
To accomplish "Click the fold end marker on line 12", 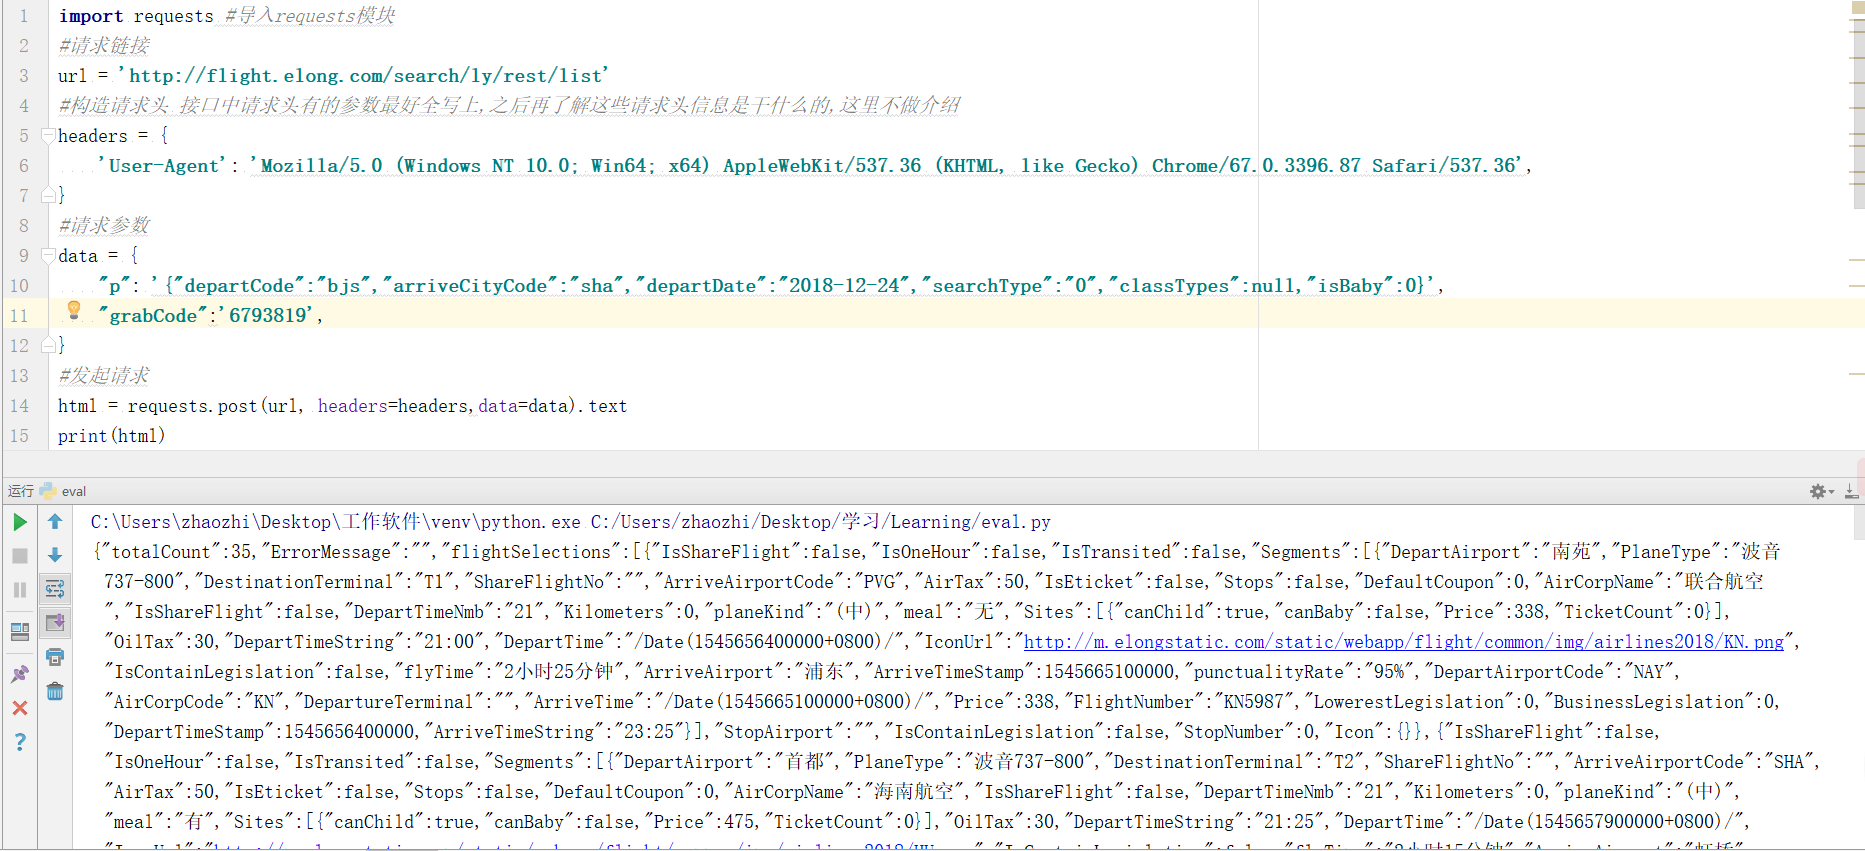I will pyautogui.click(x=47, y=345).
